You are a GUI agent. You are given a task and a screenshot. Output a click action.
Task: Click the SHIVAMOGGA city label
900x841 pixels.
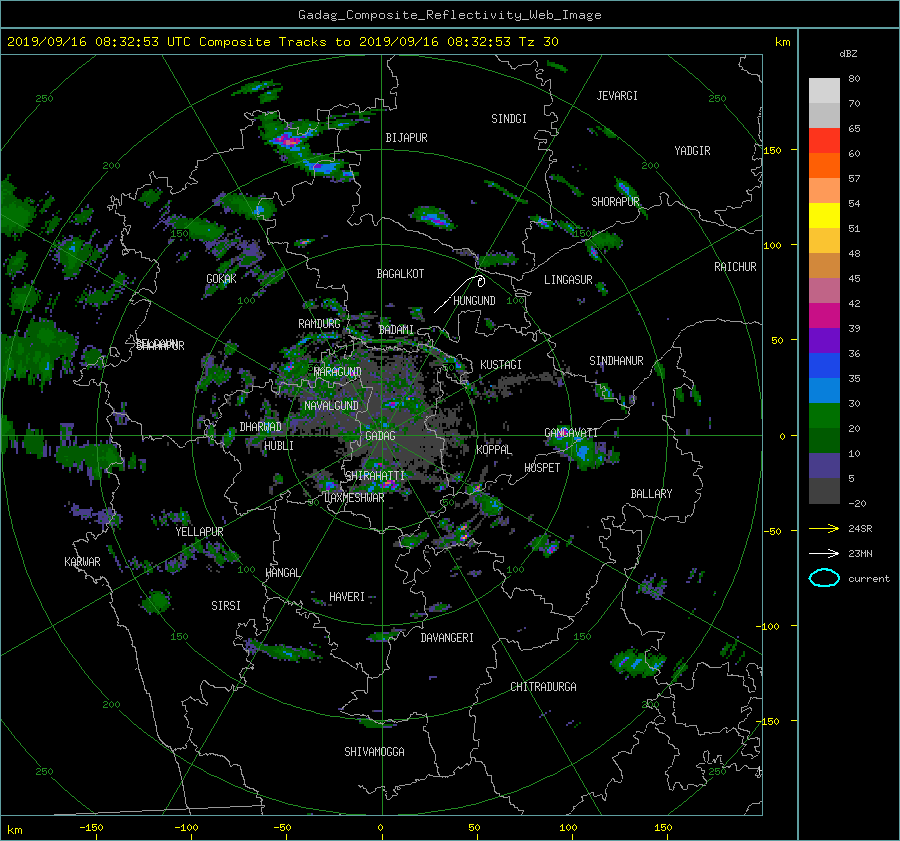tap(374, 751)
